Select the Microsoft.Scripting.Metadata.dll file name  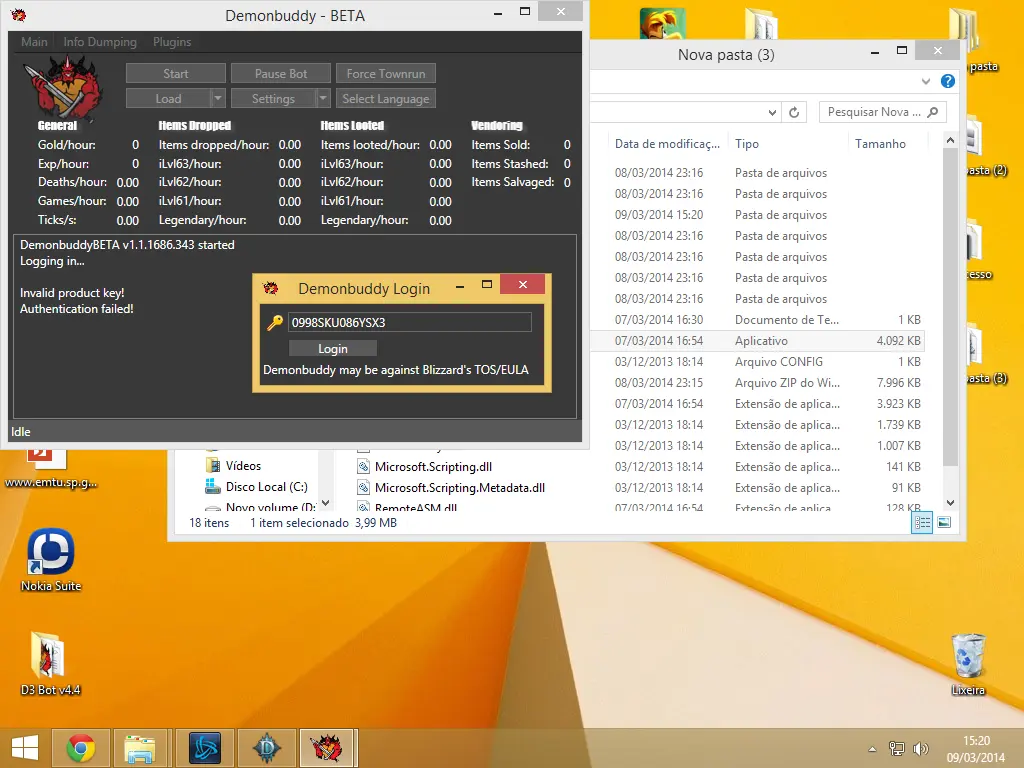coord(460,487)
